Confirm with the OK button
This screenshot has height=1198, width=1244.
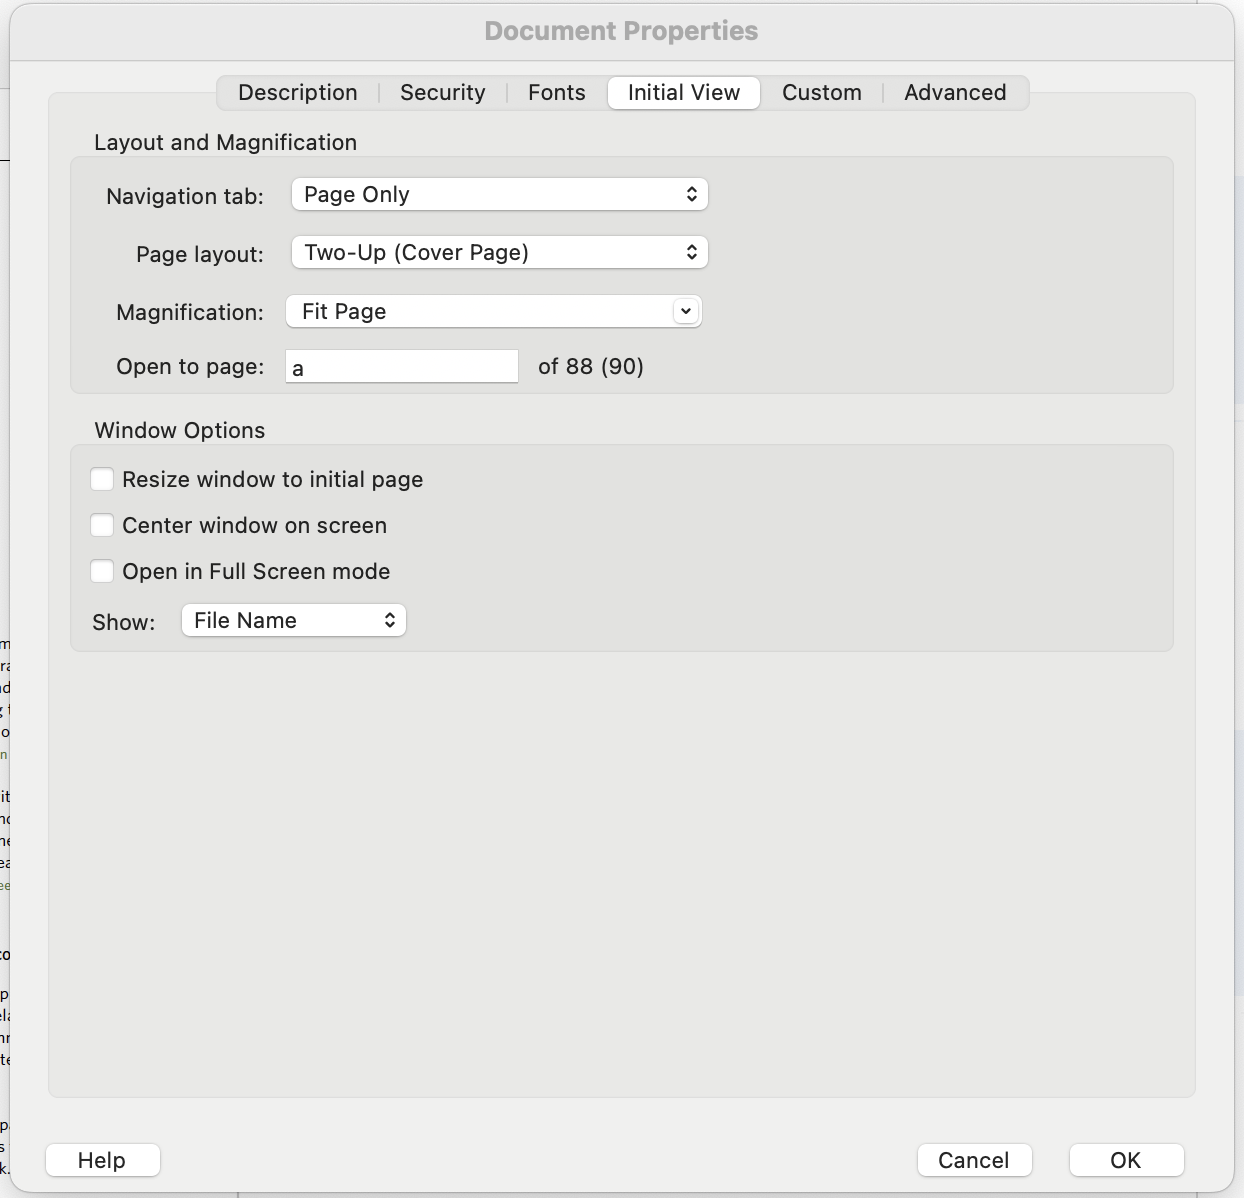(x=1126, y=1160)
